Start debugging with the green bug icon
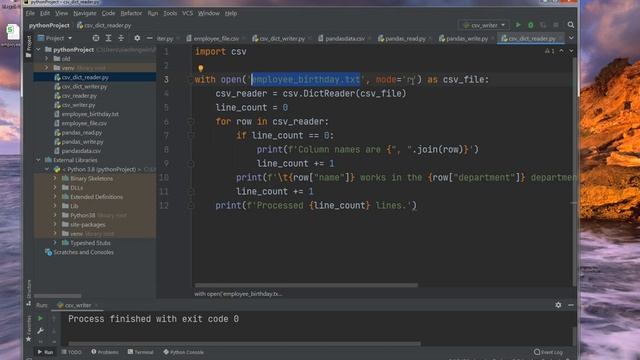This screenshot has height=360, width=640. coord(531,25)
